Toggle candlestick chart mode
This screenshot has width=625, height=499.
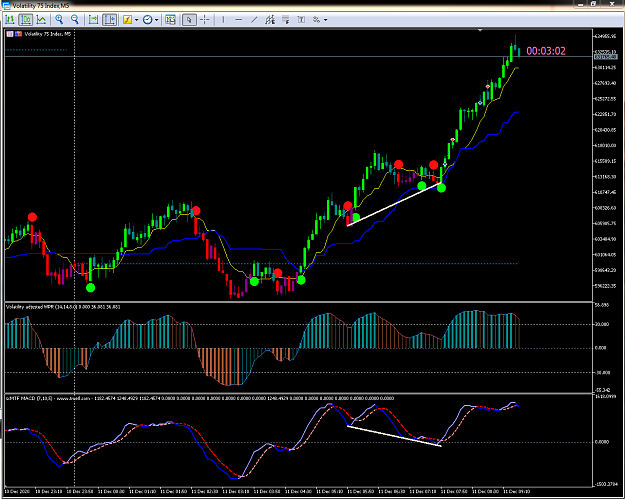coord(26,20)
